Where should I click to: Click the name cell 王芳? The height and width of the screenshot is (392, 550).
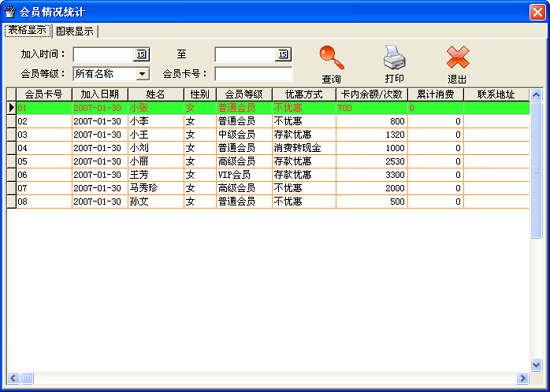[156, 175]
